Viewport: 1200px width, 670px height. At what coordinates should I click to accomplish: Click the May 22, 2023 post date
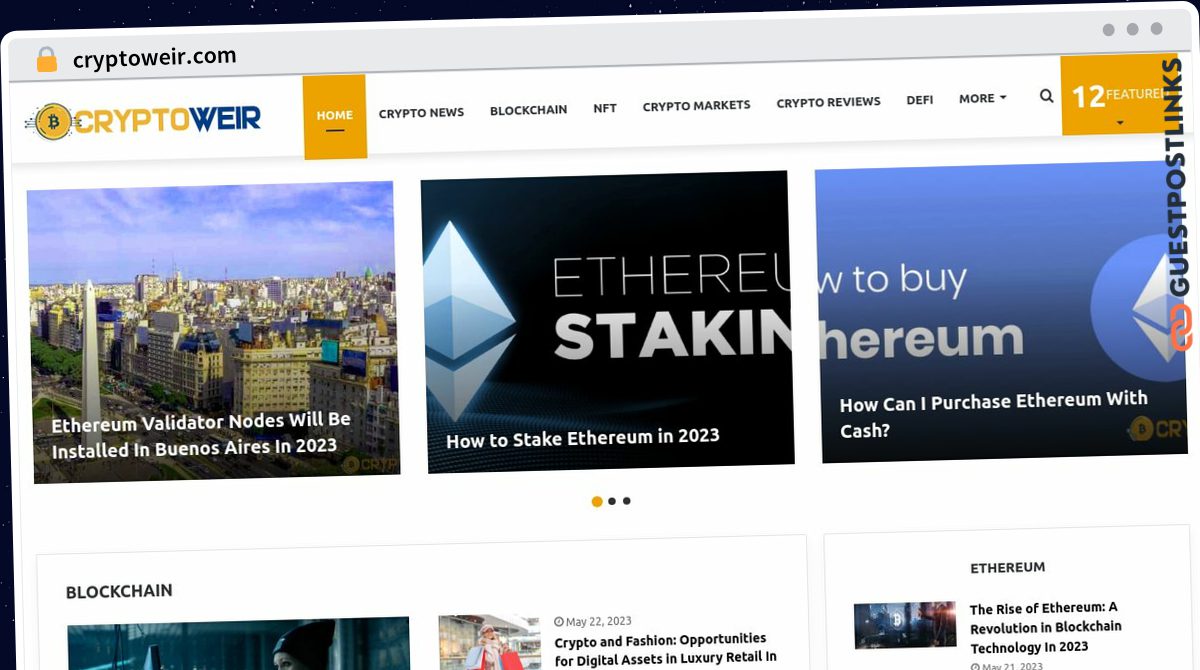[x=593, y=621]
